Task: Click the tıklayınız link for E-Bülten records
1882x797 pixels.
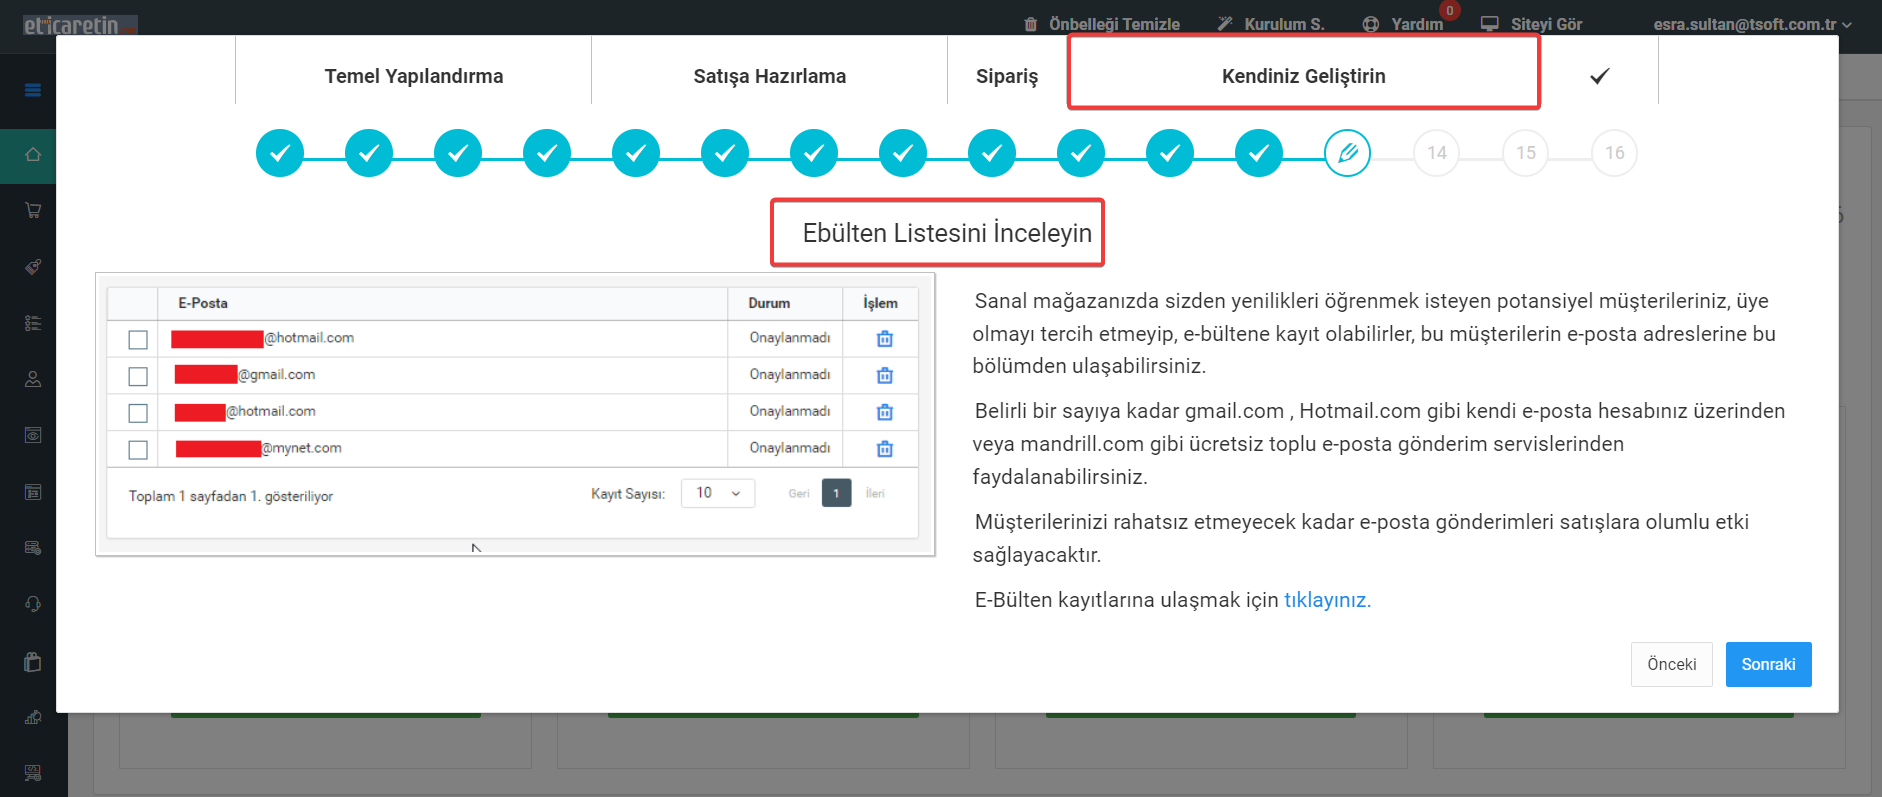Action: pyautogui.click(x=1327, y=600)
